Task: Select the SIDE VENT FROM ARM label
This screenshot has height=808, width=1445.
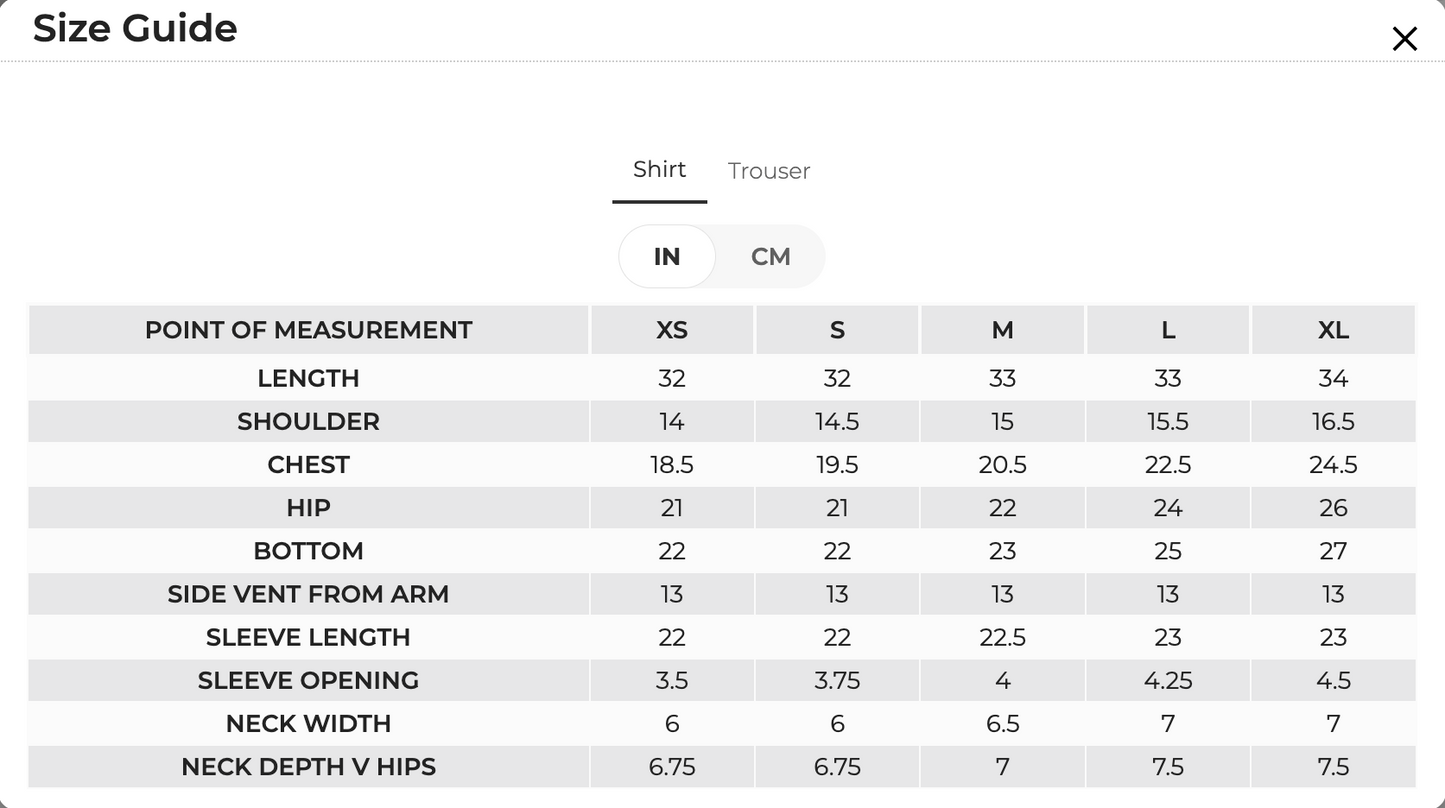Action: point(308,594)
